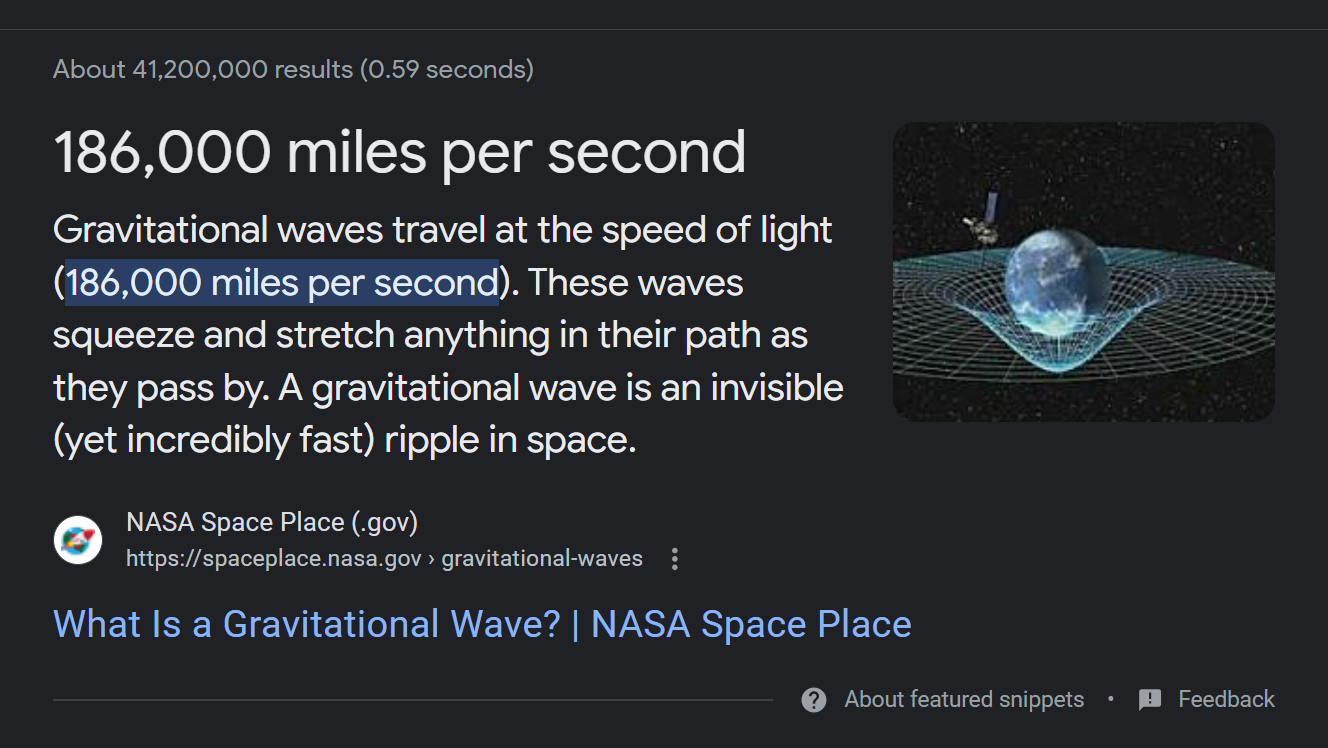Click the spaceplace.nasa.gov URL text

[273, 558]
